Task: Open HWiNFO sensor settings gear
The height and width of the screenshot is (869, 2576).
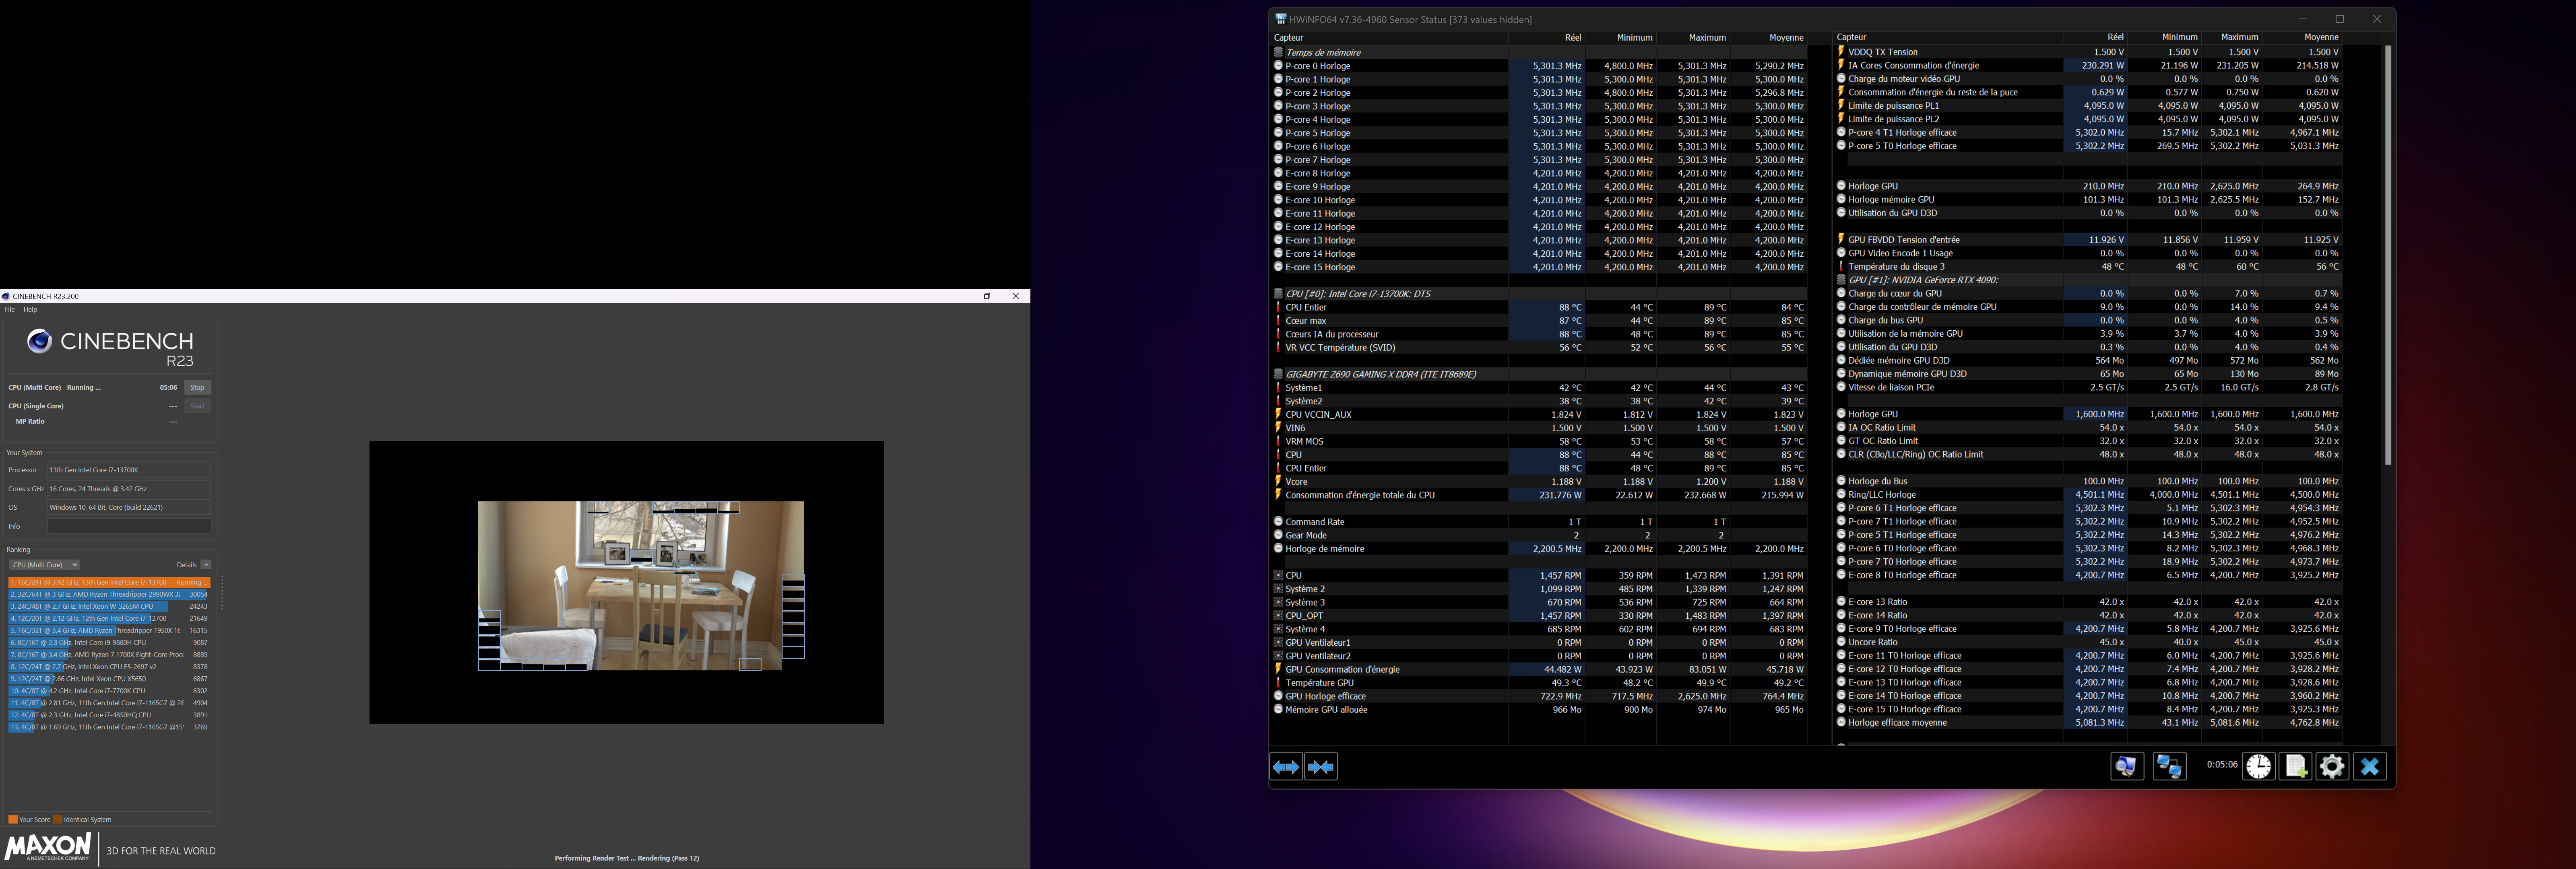Action: (x=2332, y=766)
